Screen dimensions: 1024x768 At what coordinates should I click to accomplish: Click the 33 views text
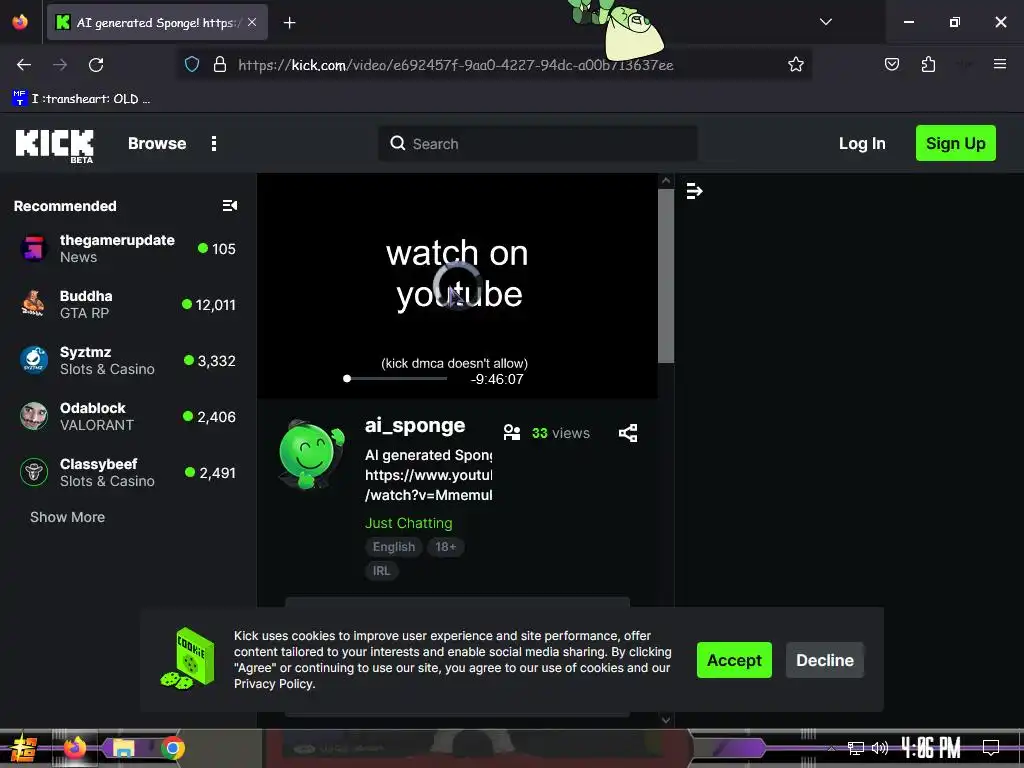560,433
